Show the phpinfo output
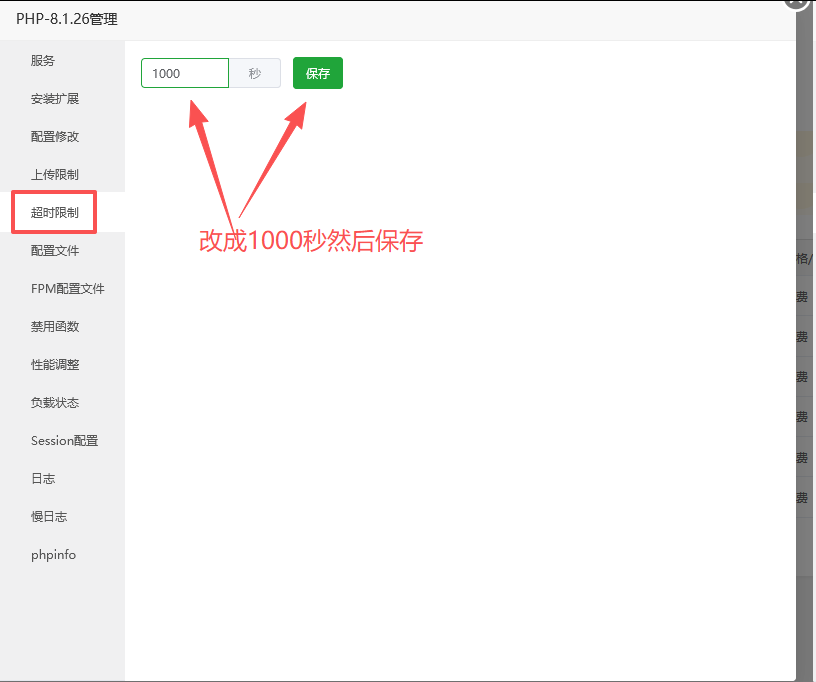 [x=52, y=554]
